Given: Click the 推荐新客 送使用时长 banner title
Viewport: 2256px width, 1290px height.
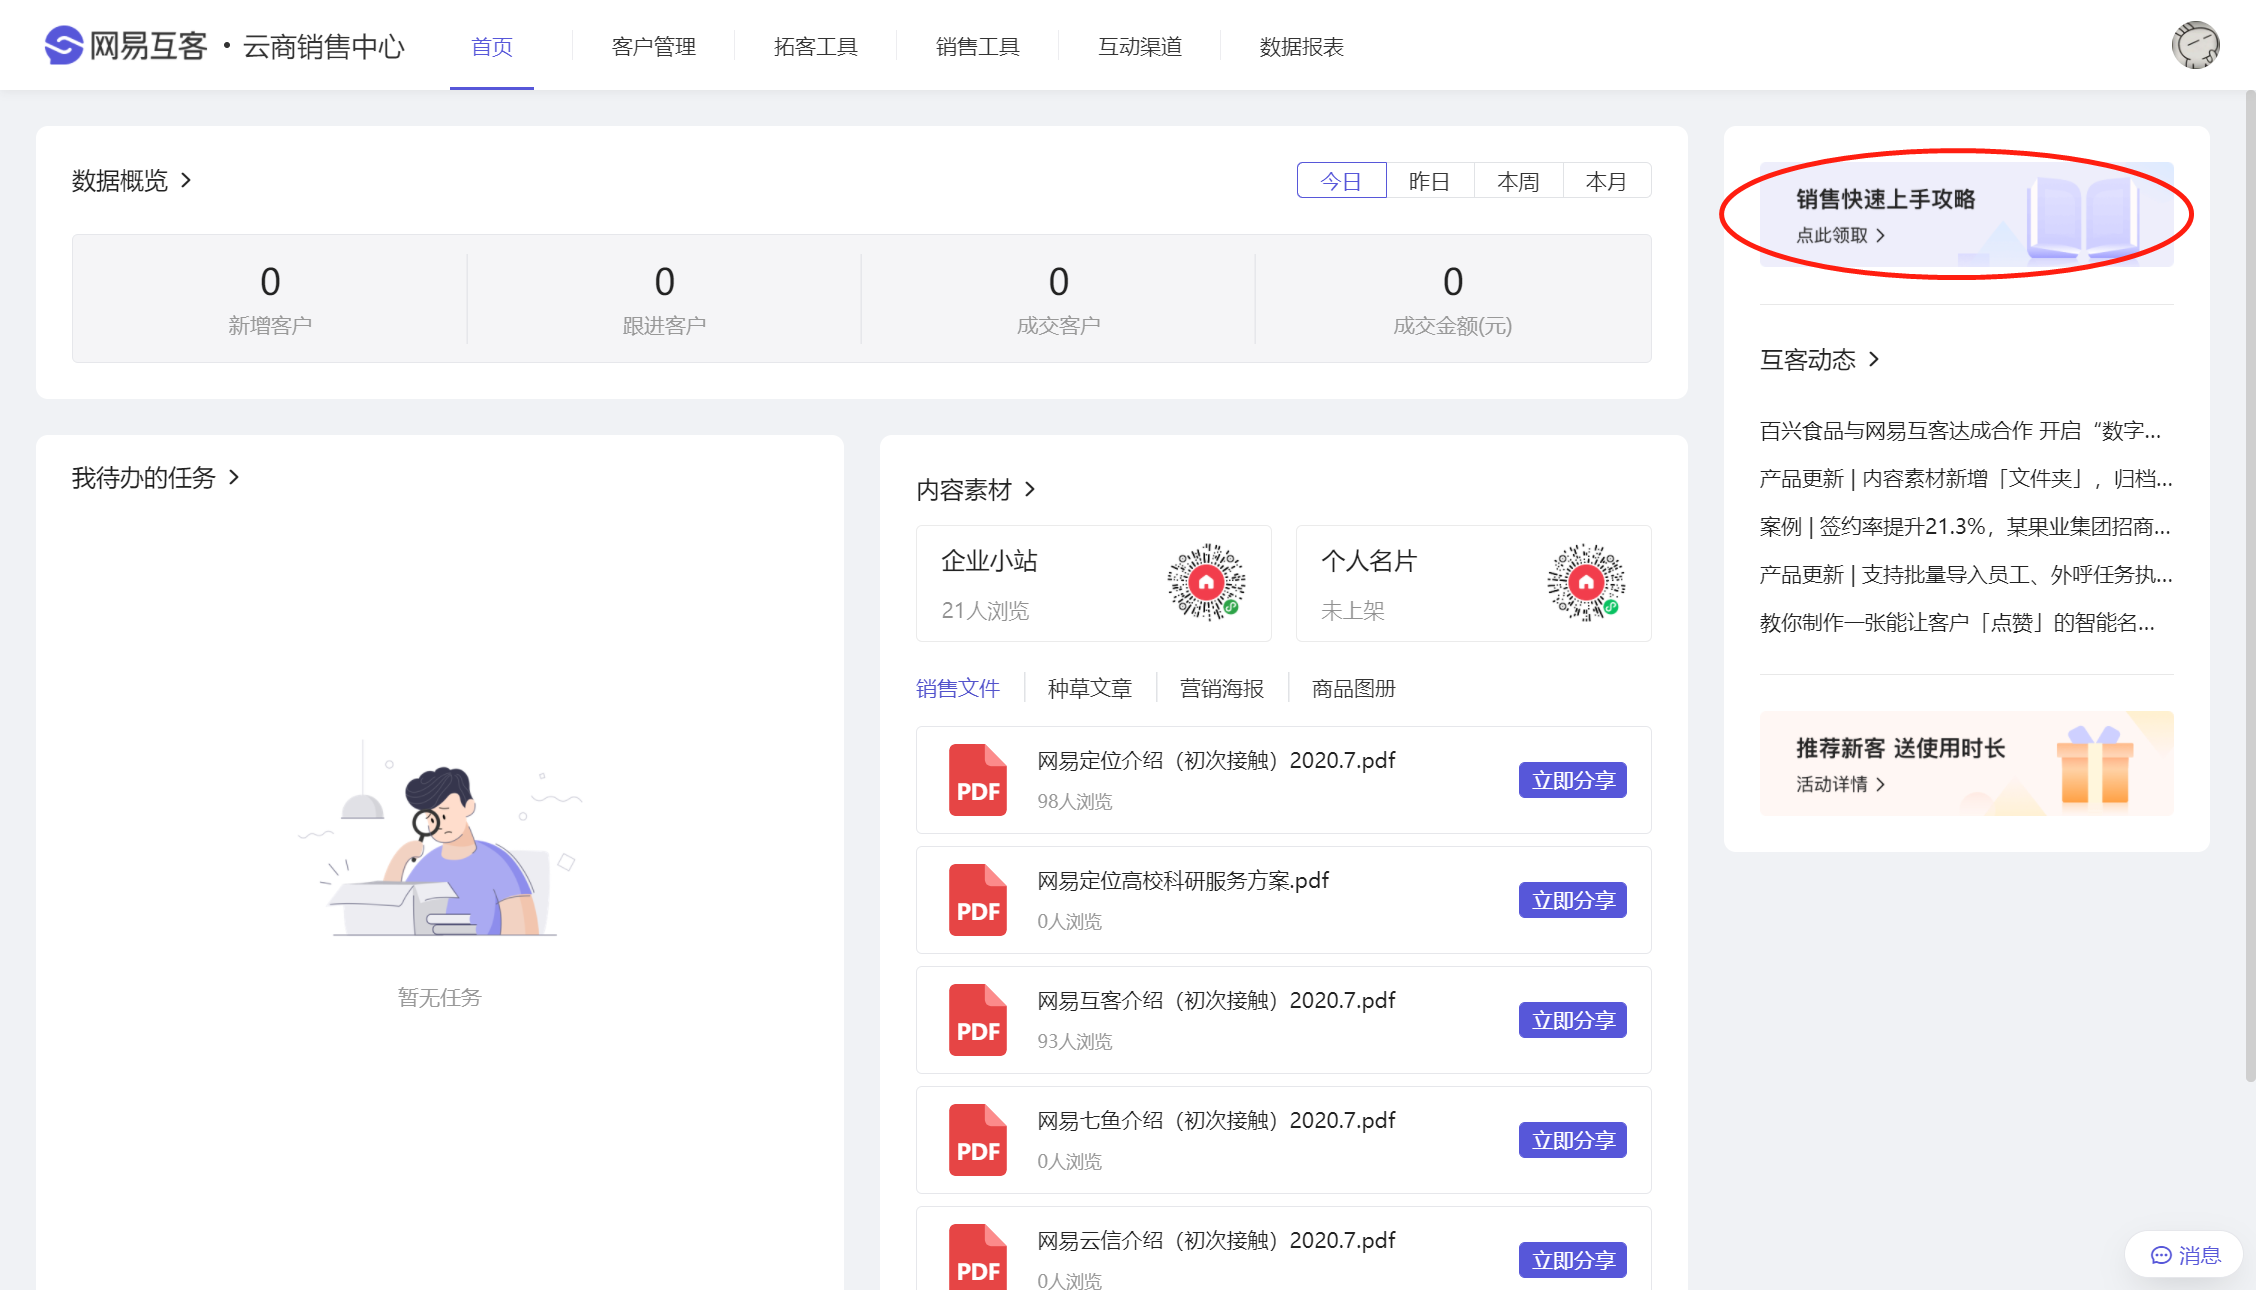Looking at the screenshot, I should (x=1900, y=748).
